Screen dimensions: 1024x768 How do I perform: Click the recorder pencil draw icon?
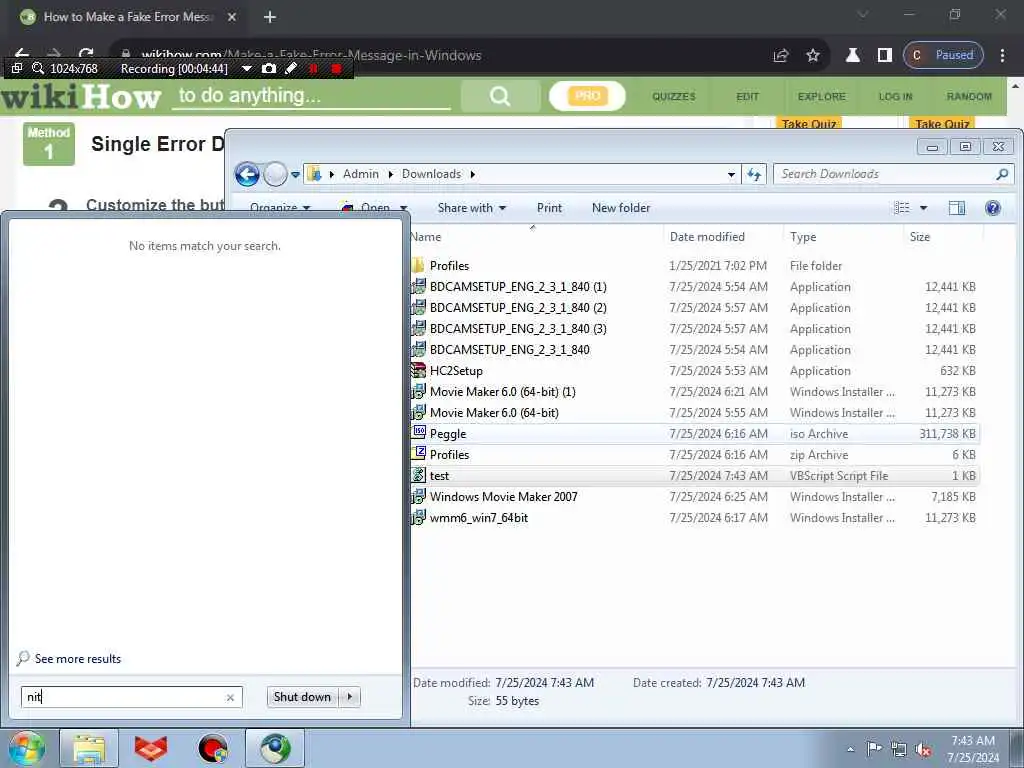point(291,68)
